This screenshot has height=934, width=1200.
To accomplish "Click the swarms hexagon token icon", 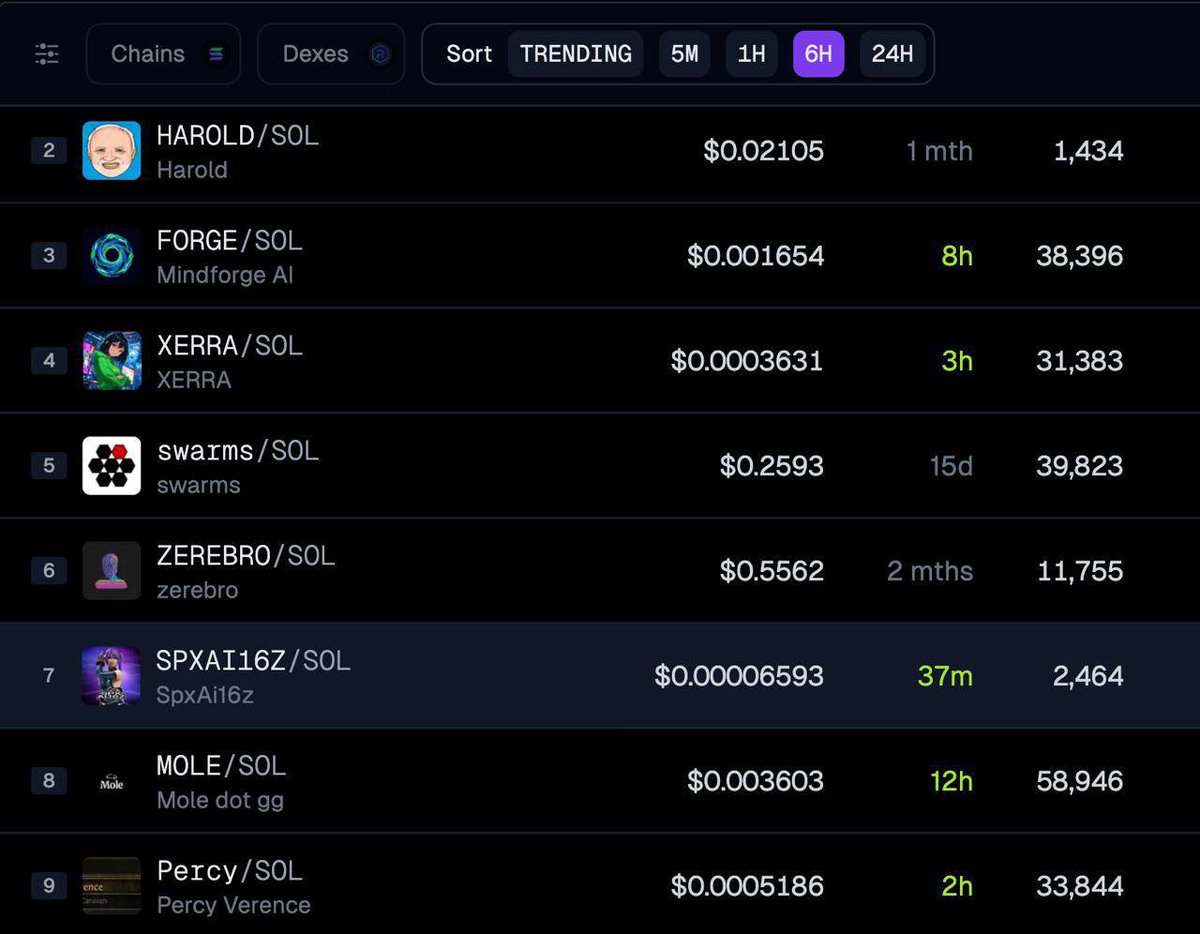I will click(111, 466).
